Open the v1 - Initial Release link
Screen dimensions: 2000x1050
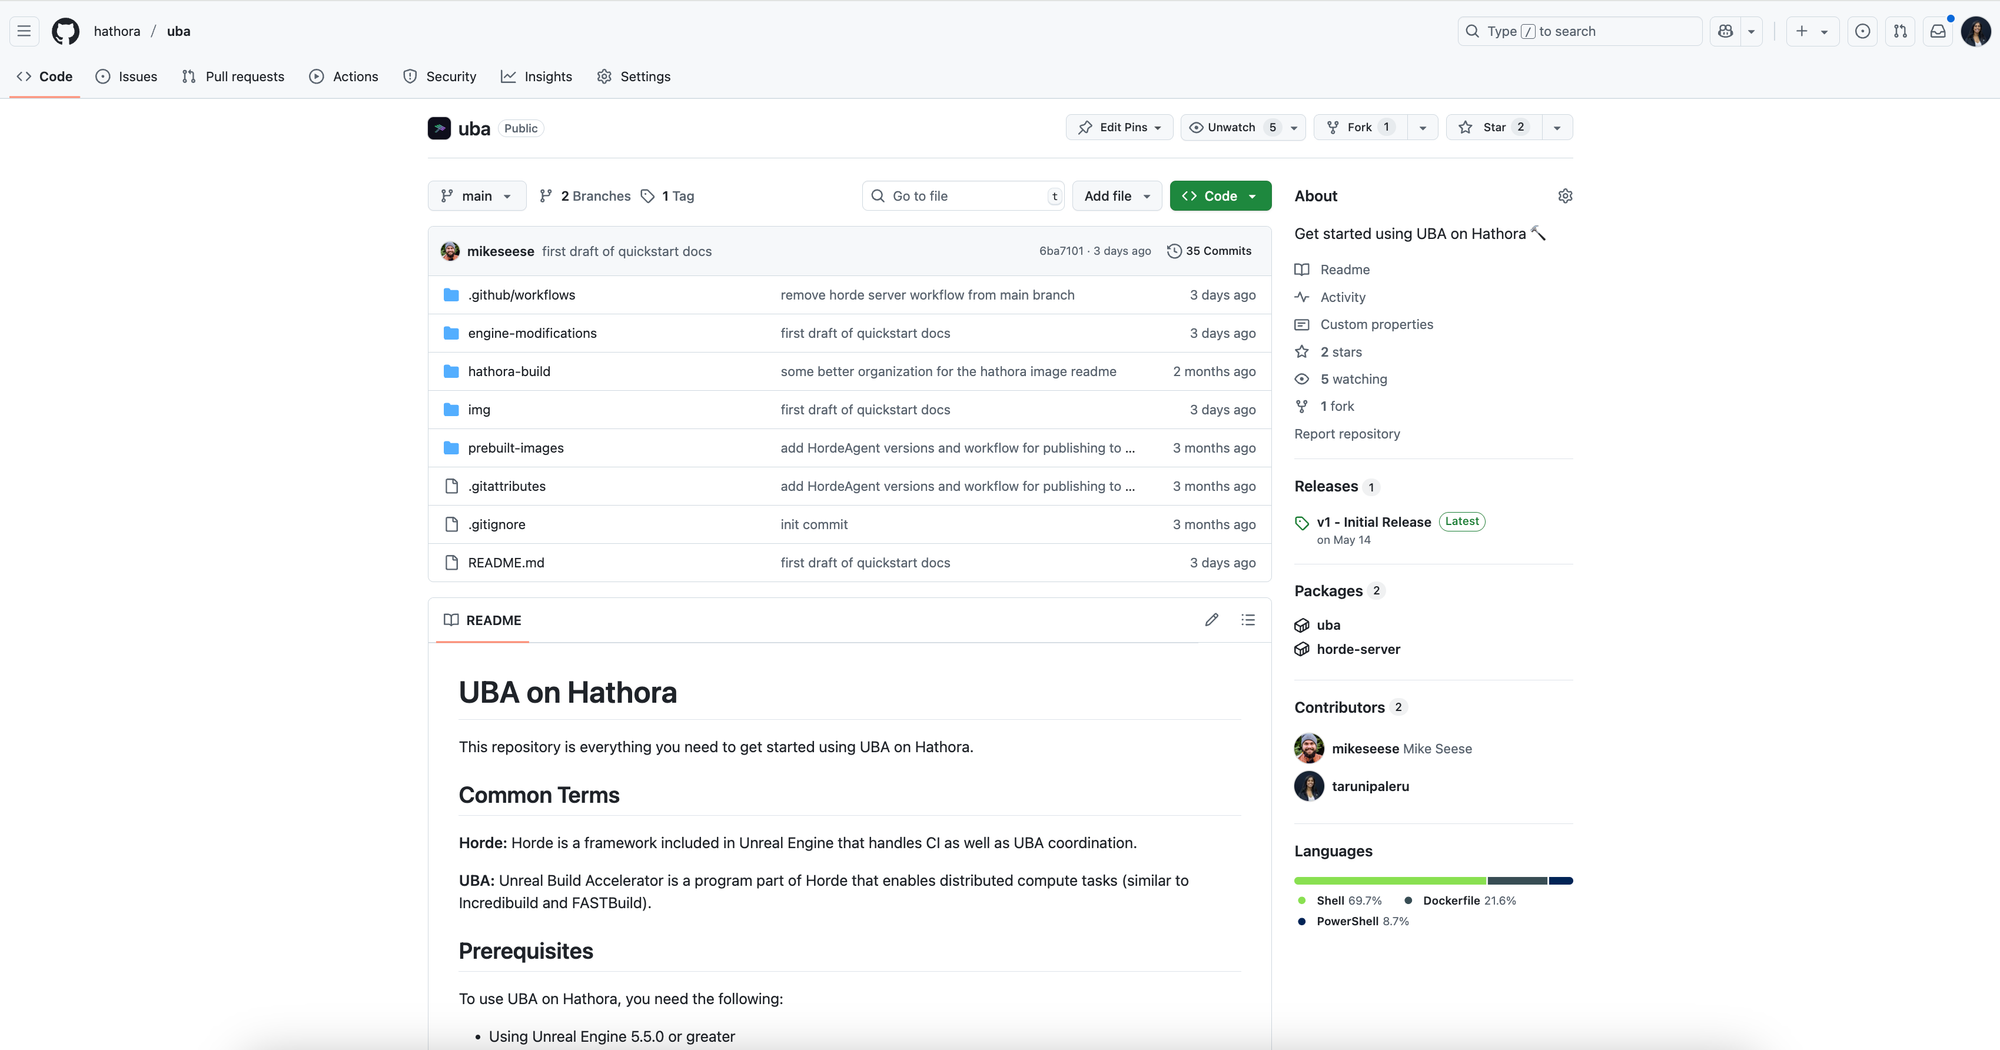click(x=1374, y=522)
